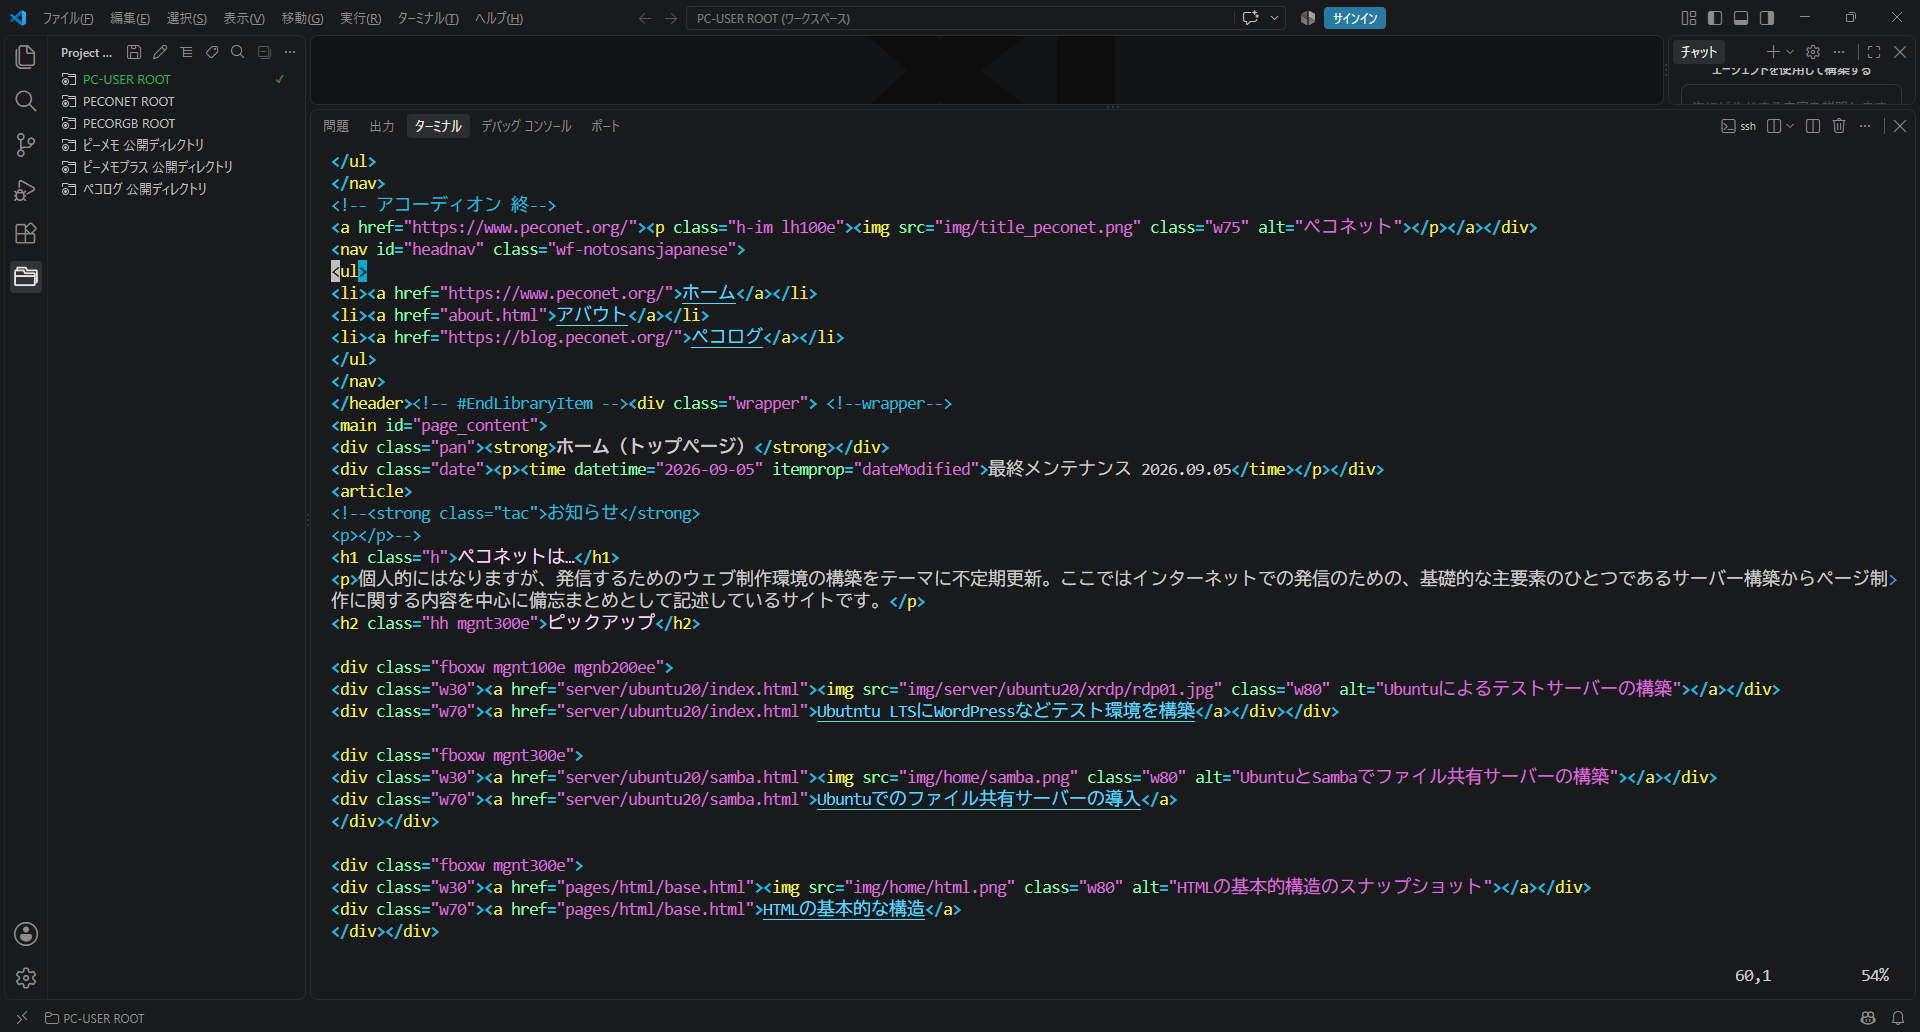Open the Run and Debug view
1920x1032 pixels.
pos(26,189)
